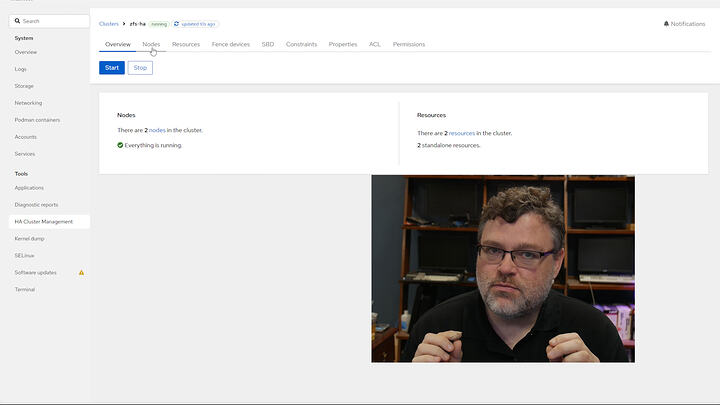Viewport: 720px width, 405px height.
Task: Click the refresh icon beside updated status
Action: point(176,24)
